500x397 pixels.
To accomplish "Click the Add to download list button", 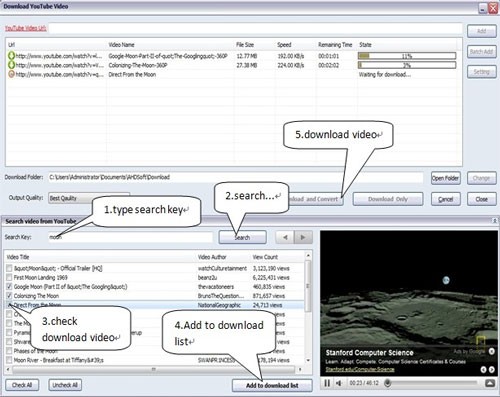I will tap(272, 385).
